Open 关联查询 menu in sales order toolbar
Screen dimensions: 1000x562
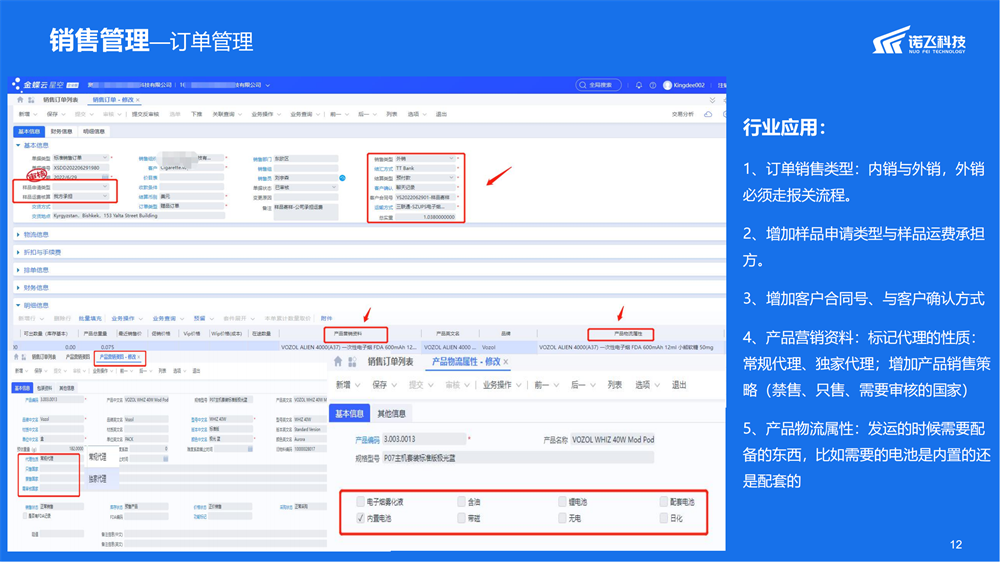[x=226, y=114]
